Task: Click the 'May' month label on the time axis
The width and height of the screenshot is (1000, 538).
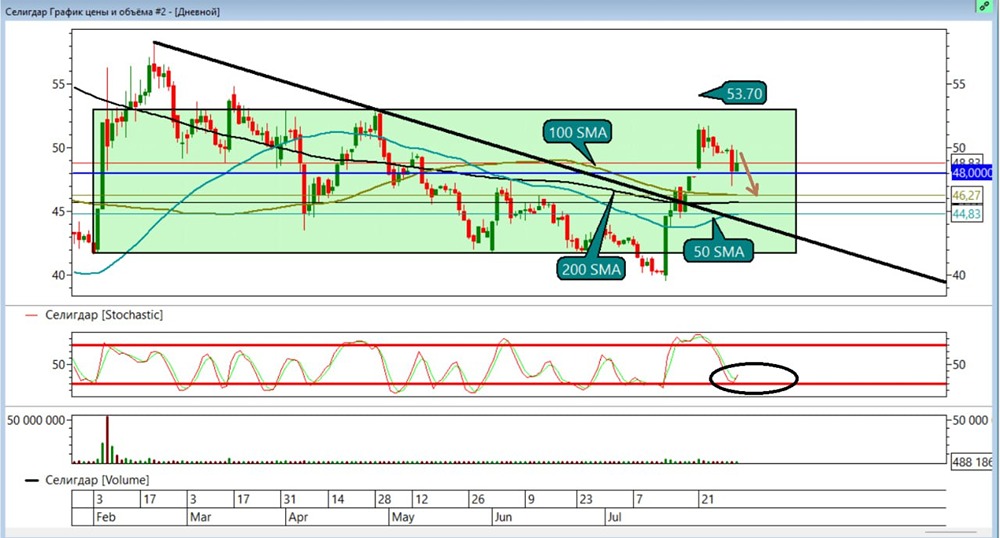Action: point(403,517)
